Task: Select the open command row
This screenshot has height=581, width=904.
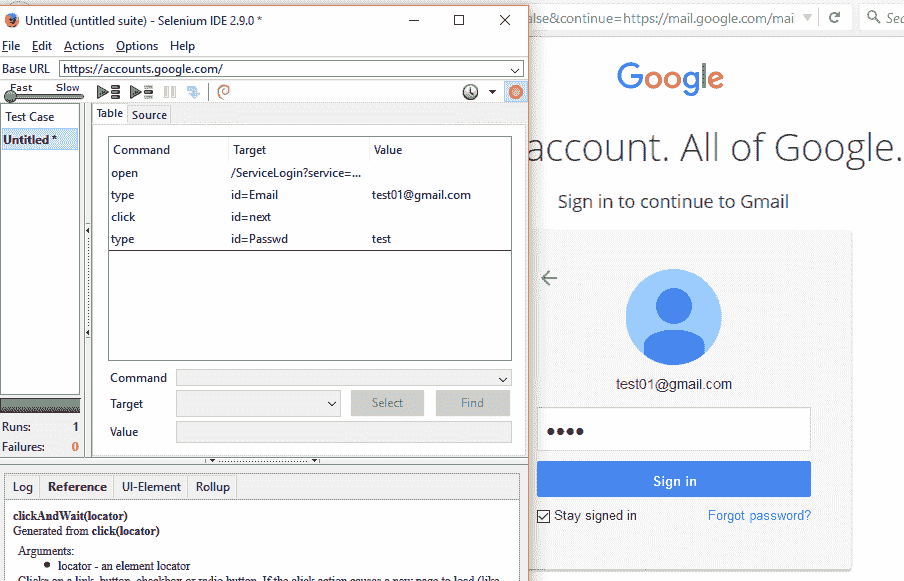Action: [x=310, y=173]
